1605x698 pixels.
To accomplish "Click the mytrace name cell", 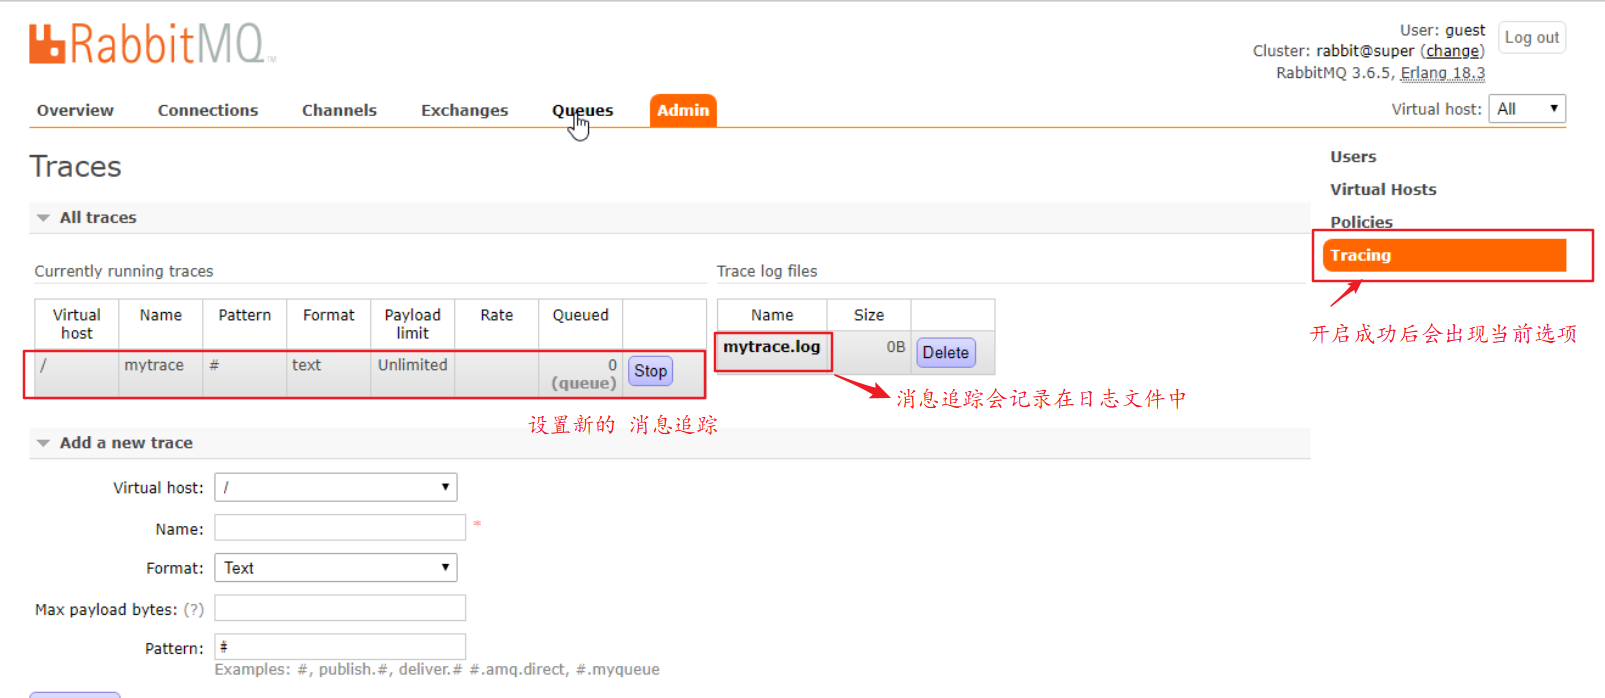I will (160, 374).
